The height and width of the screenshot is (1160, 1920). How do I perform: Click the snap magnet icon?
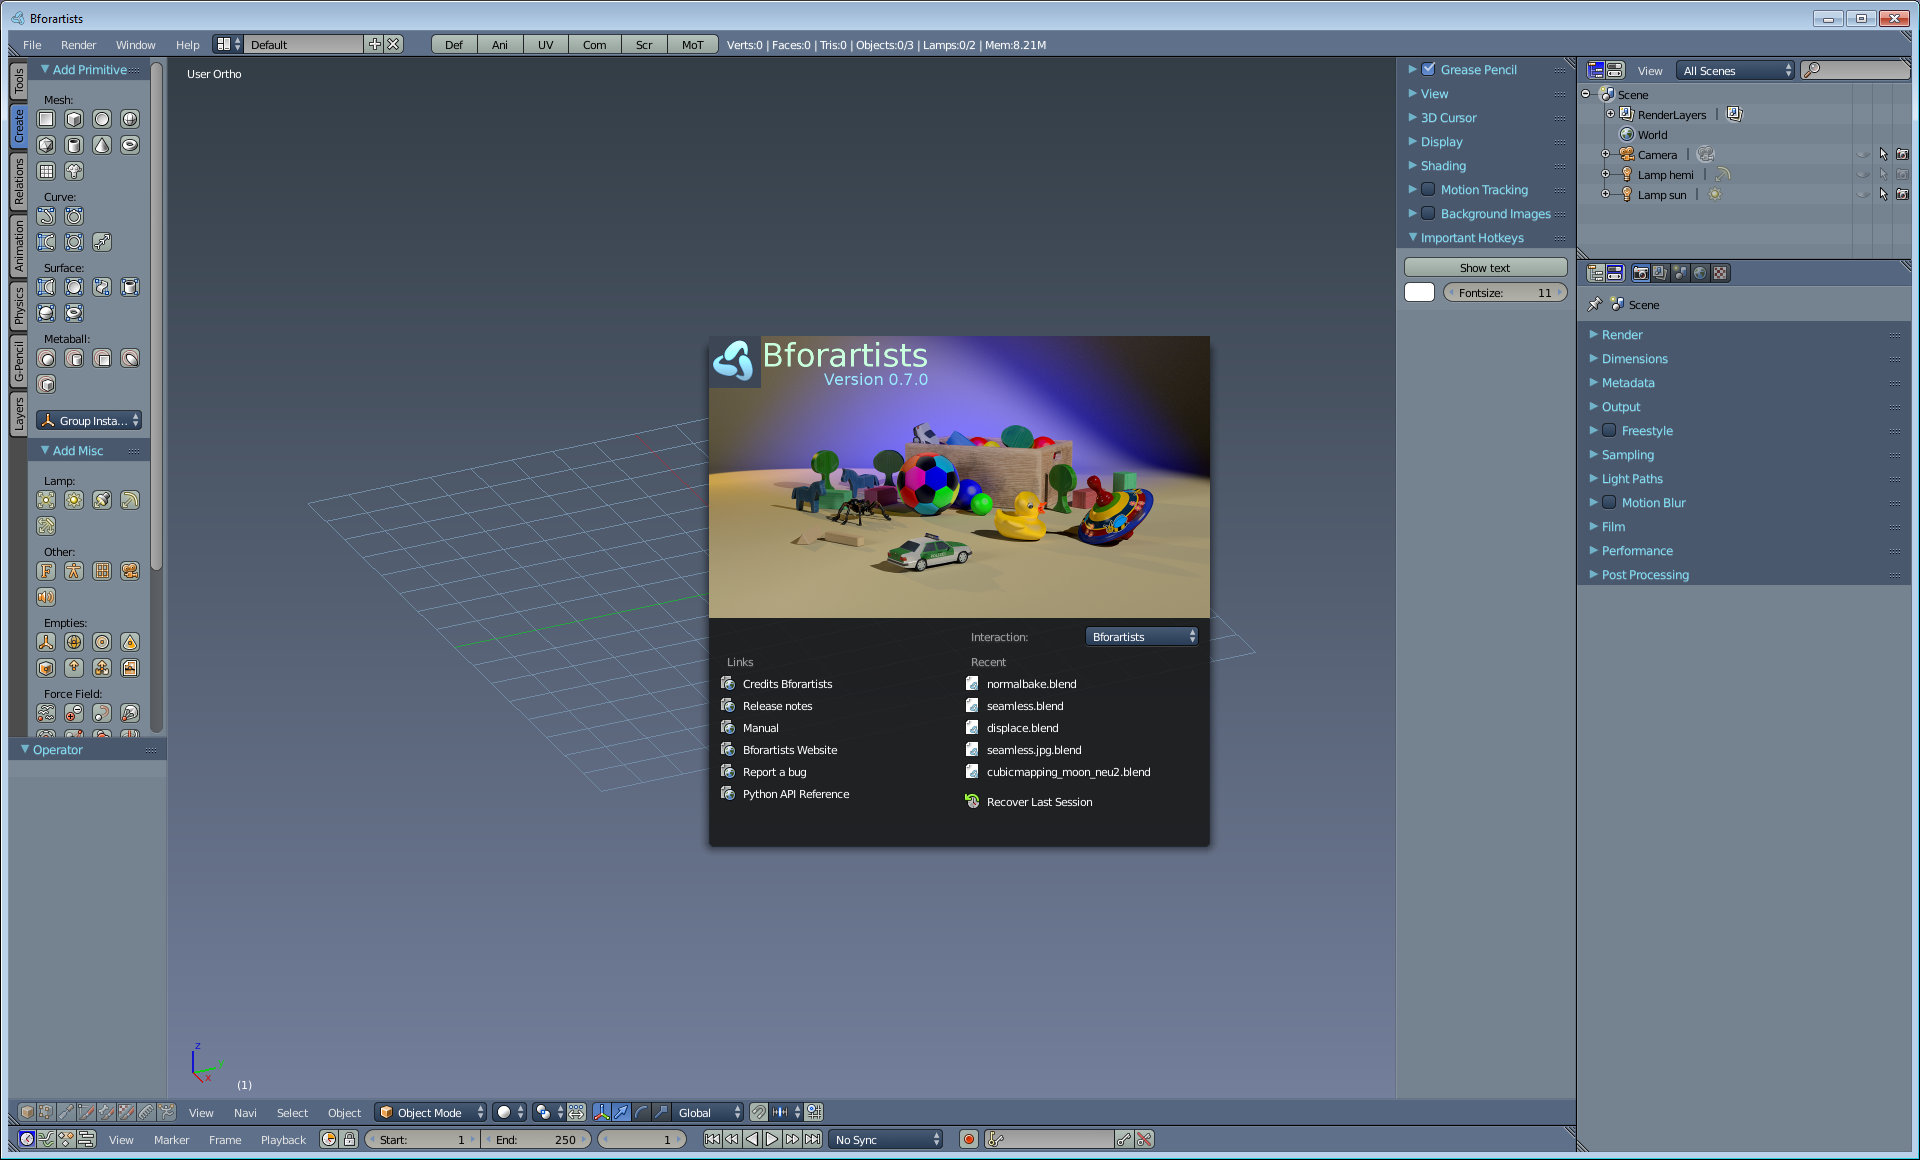tap(759, 1112)
